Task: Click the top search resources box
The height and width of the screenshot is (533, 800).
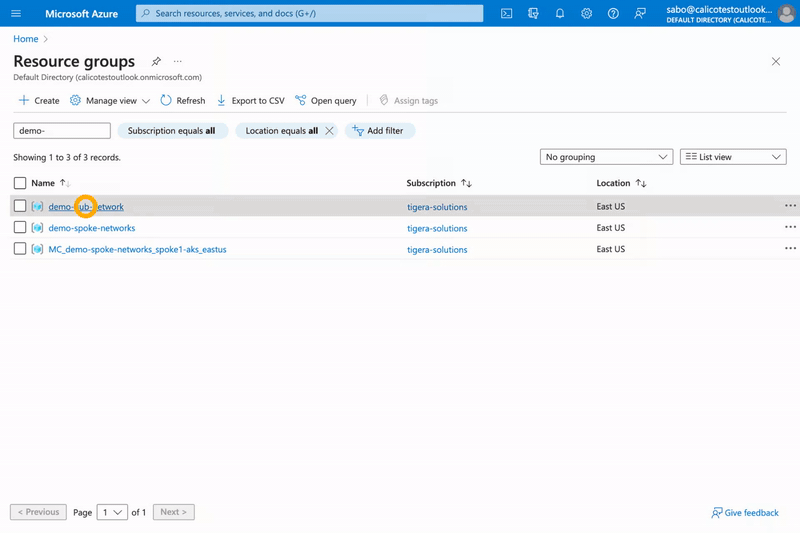Action: click(309, 13)
